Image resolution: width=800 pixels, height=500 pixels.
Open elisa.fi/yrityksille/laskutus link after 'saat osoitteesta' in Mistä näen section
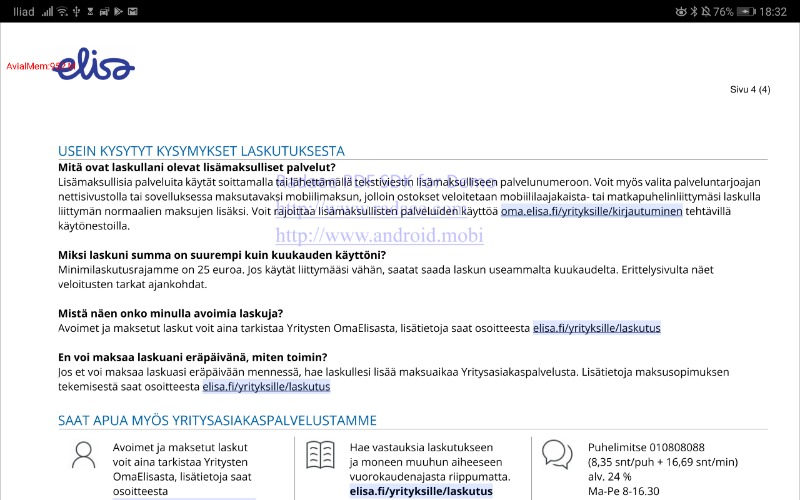click(x=596, y=328)
